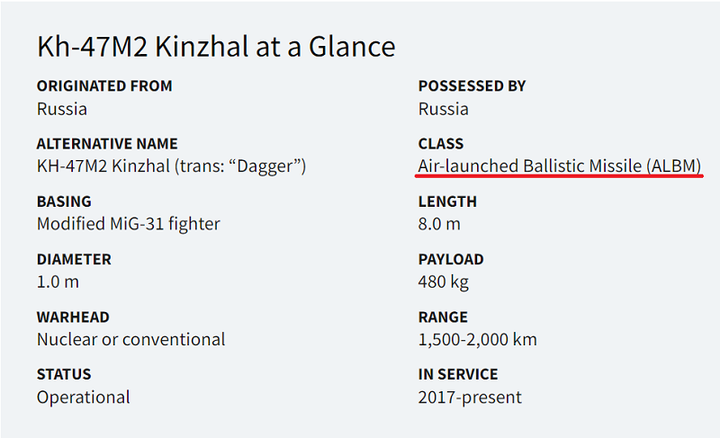The height and width of the screenshot is (438, 720).
Task: Click the DIAMETER value 1.0 m
Action: pyautogui.click(x=58, y=282)
